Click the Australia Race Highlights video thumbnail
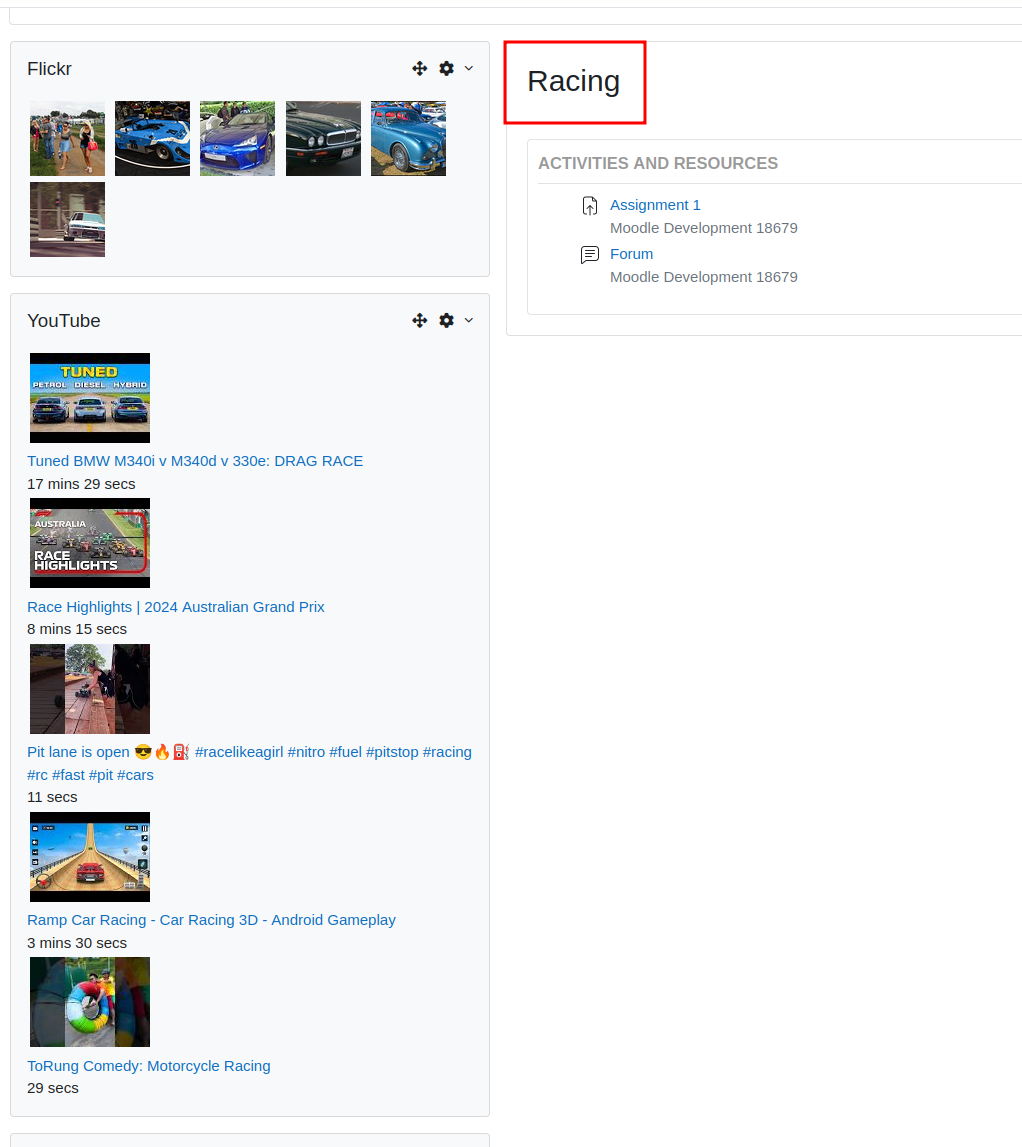Image resolution: width=1022 pixels, height=1147 pixels. 90,543
